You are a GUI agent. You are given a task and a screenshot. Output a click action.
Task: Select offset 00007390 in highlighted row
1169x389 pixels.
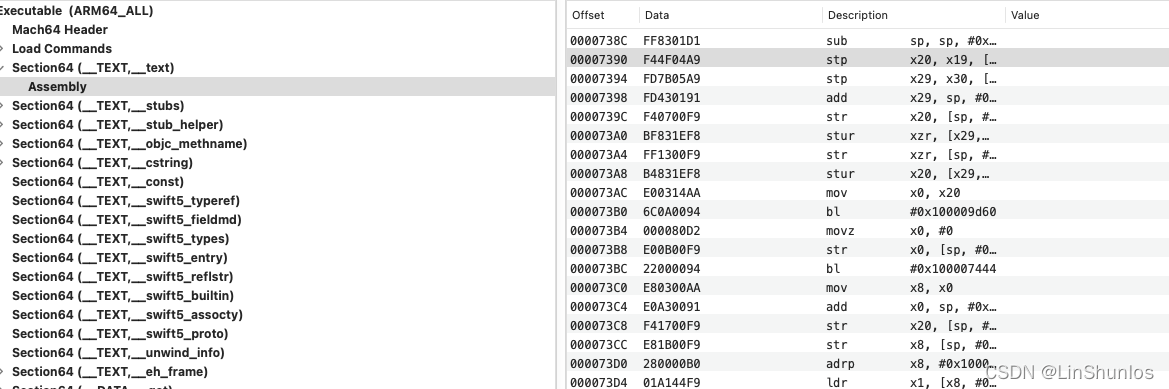coord(599,59)
